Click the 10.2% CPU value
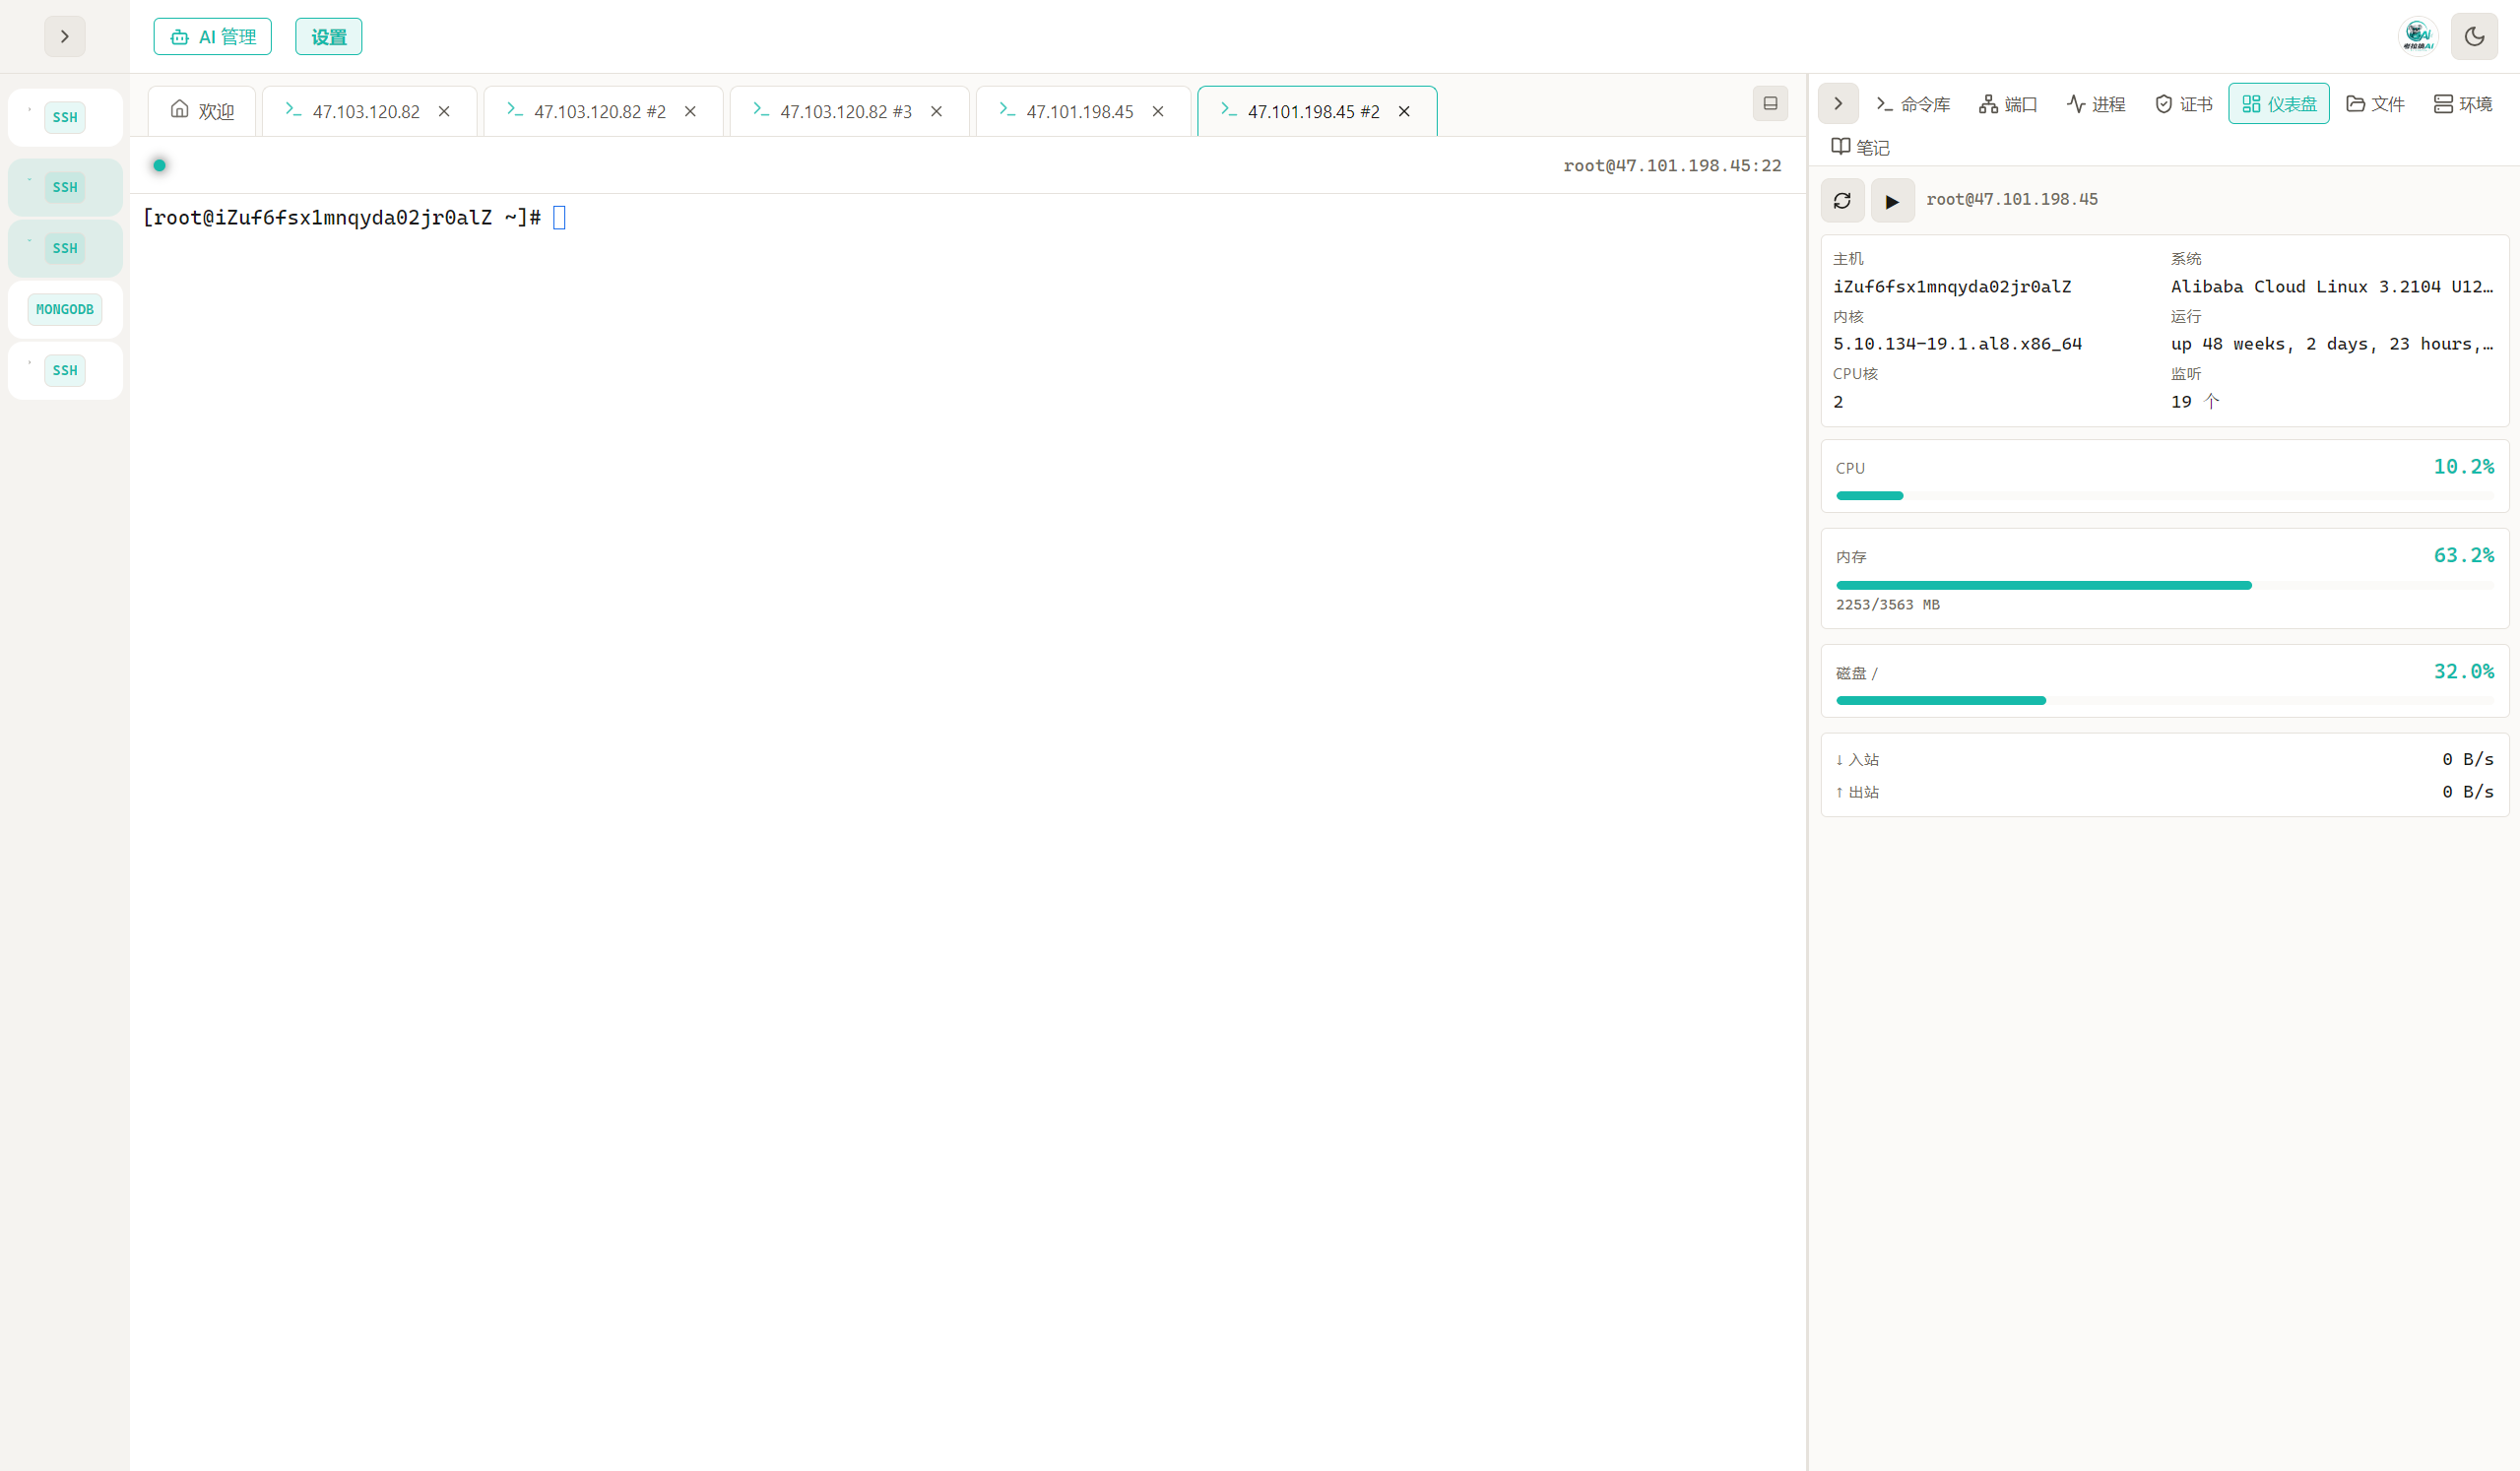Image resolution: width=2520 pixels, height=1471 pixels. (x=2463, y=467)
